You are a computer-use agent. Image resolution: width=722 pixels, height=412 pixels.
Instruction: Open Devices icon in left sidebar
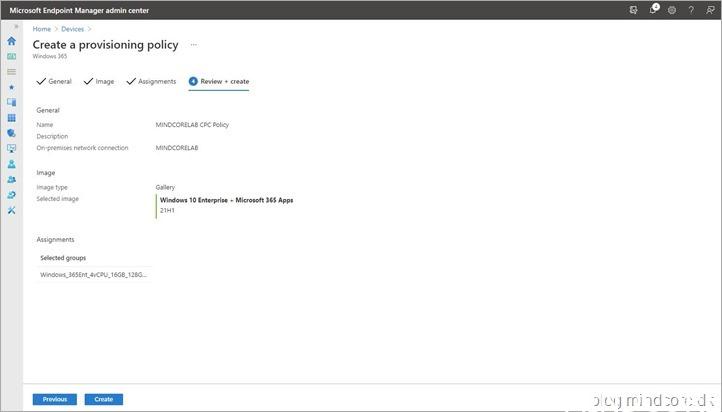point(11,102)
